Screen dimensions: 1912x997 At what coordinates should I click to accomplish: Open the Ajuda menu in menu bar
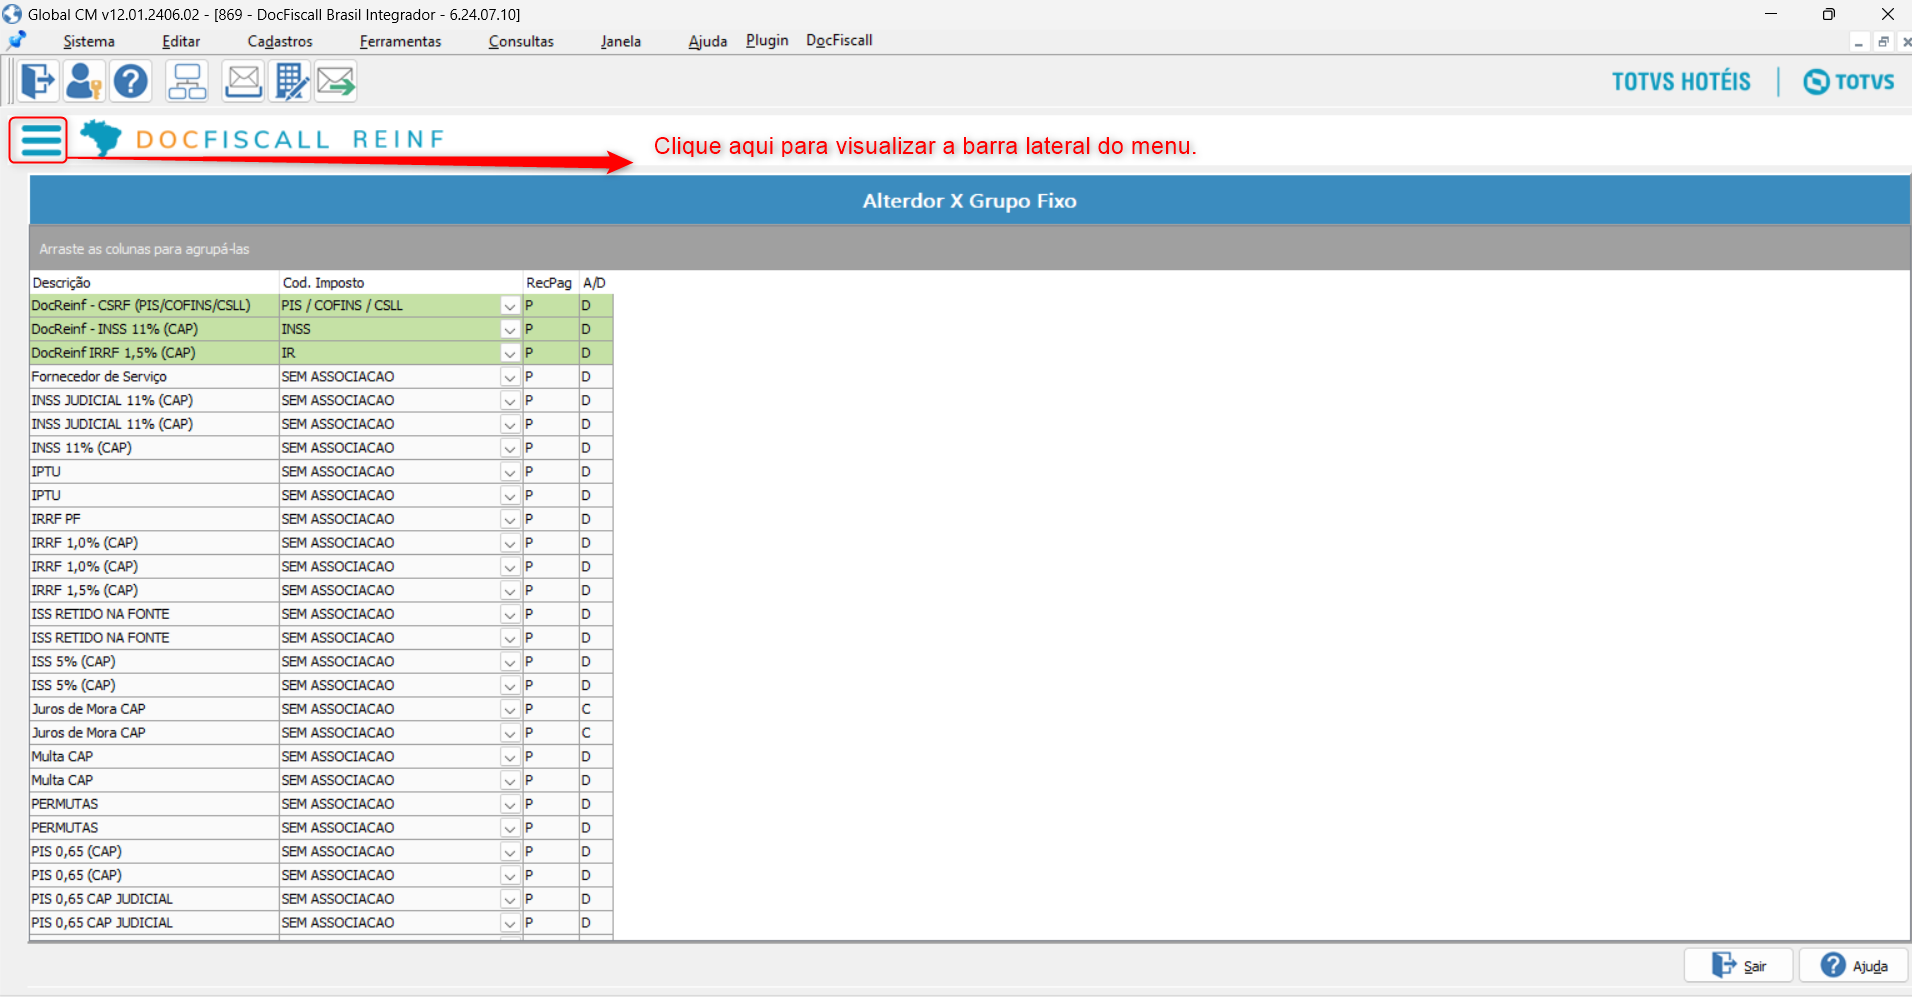click(x=708, y=41)
